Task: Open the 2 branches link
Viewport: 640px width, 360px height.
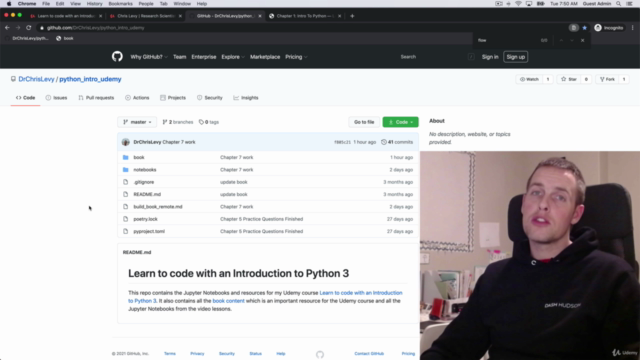Action: coord(178,122)
